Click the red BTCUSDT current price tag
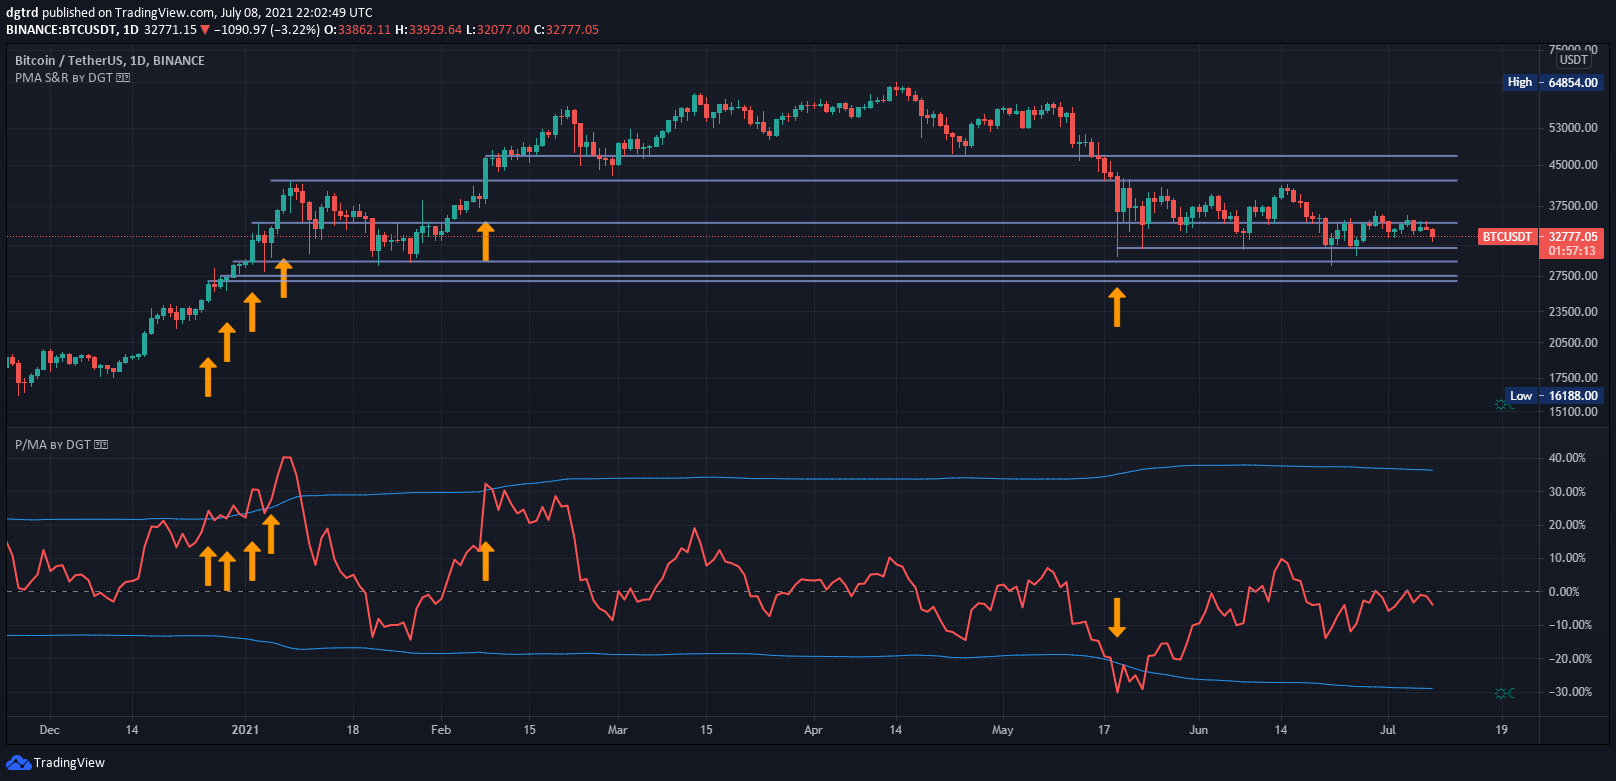Image resolution: width=1616 pixels, height=781 pixels. tap(1507, 237)
